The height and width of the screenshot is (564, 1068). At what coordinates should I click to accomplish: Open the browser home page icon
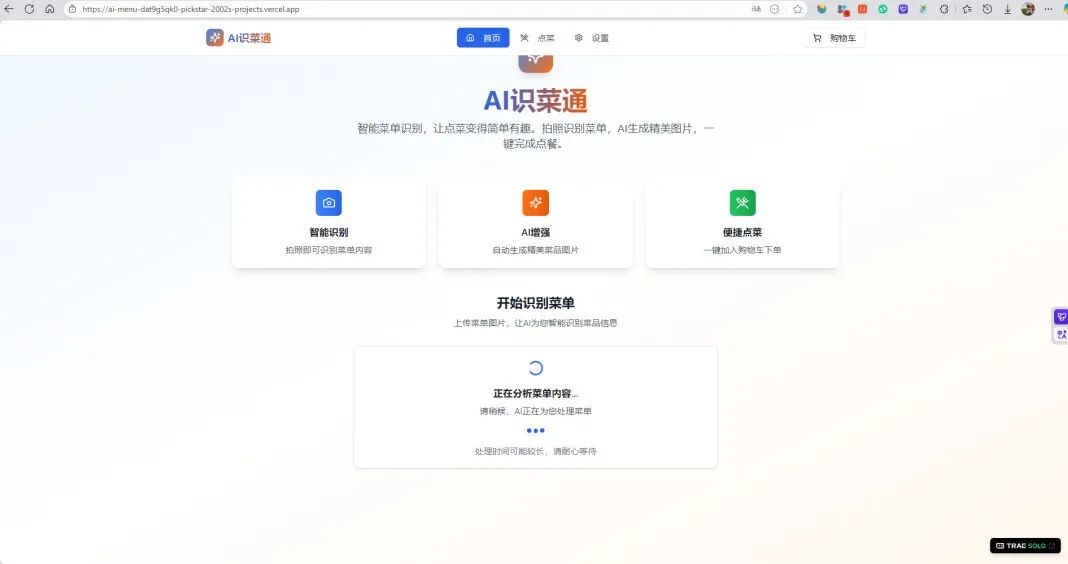pos(50,9)
